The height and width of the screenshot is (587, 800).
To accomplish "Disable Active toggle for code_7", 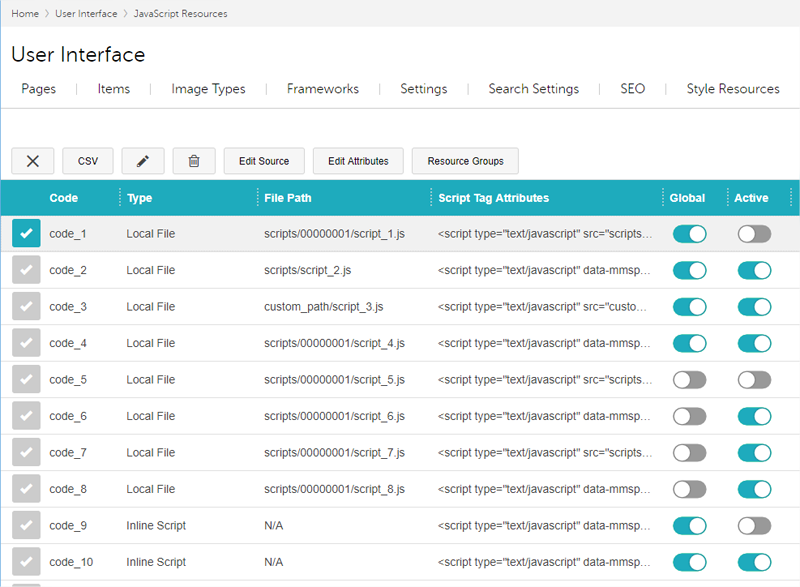I will pyautogui.click(x=754, y=453).
